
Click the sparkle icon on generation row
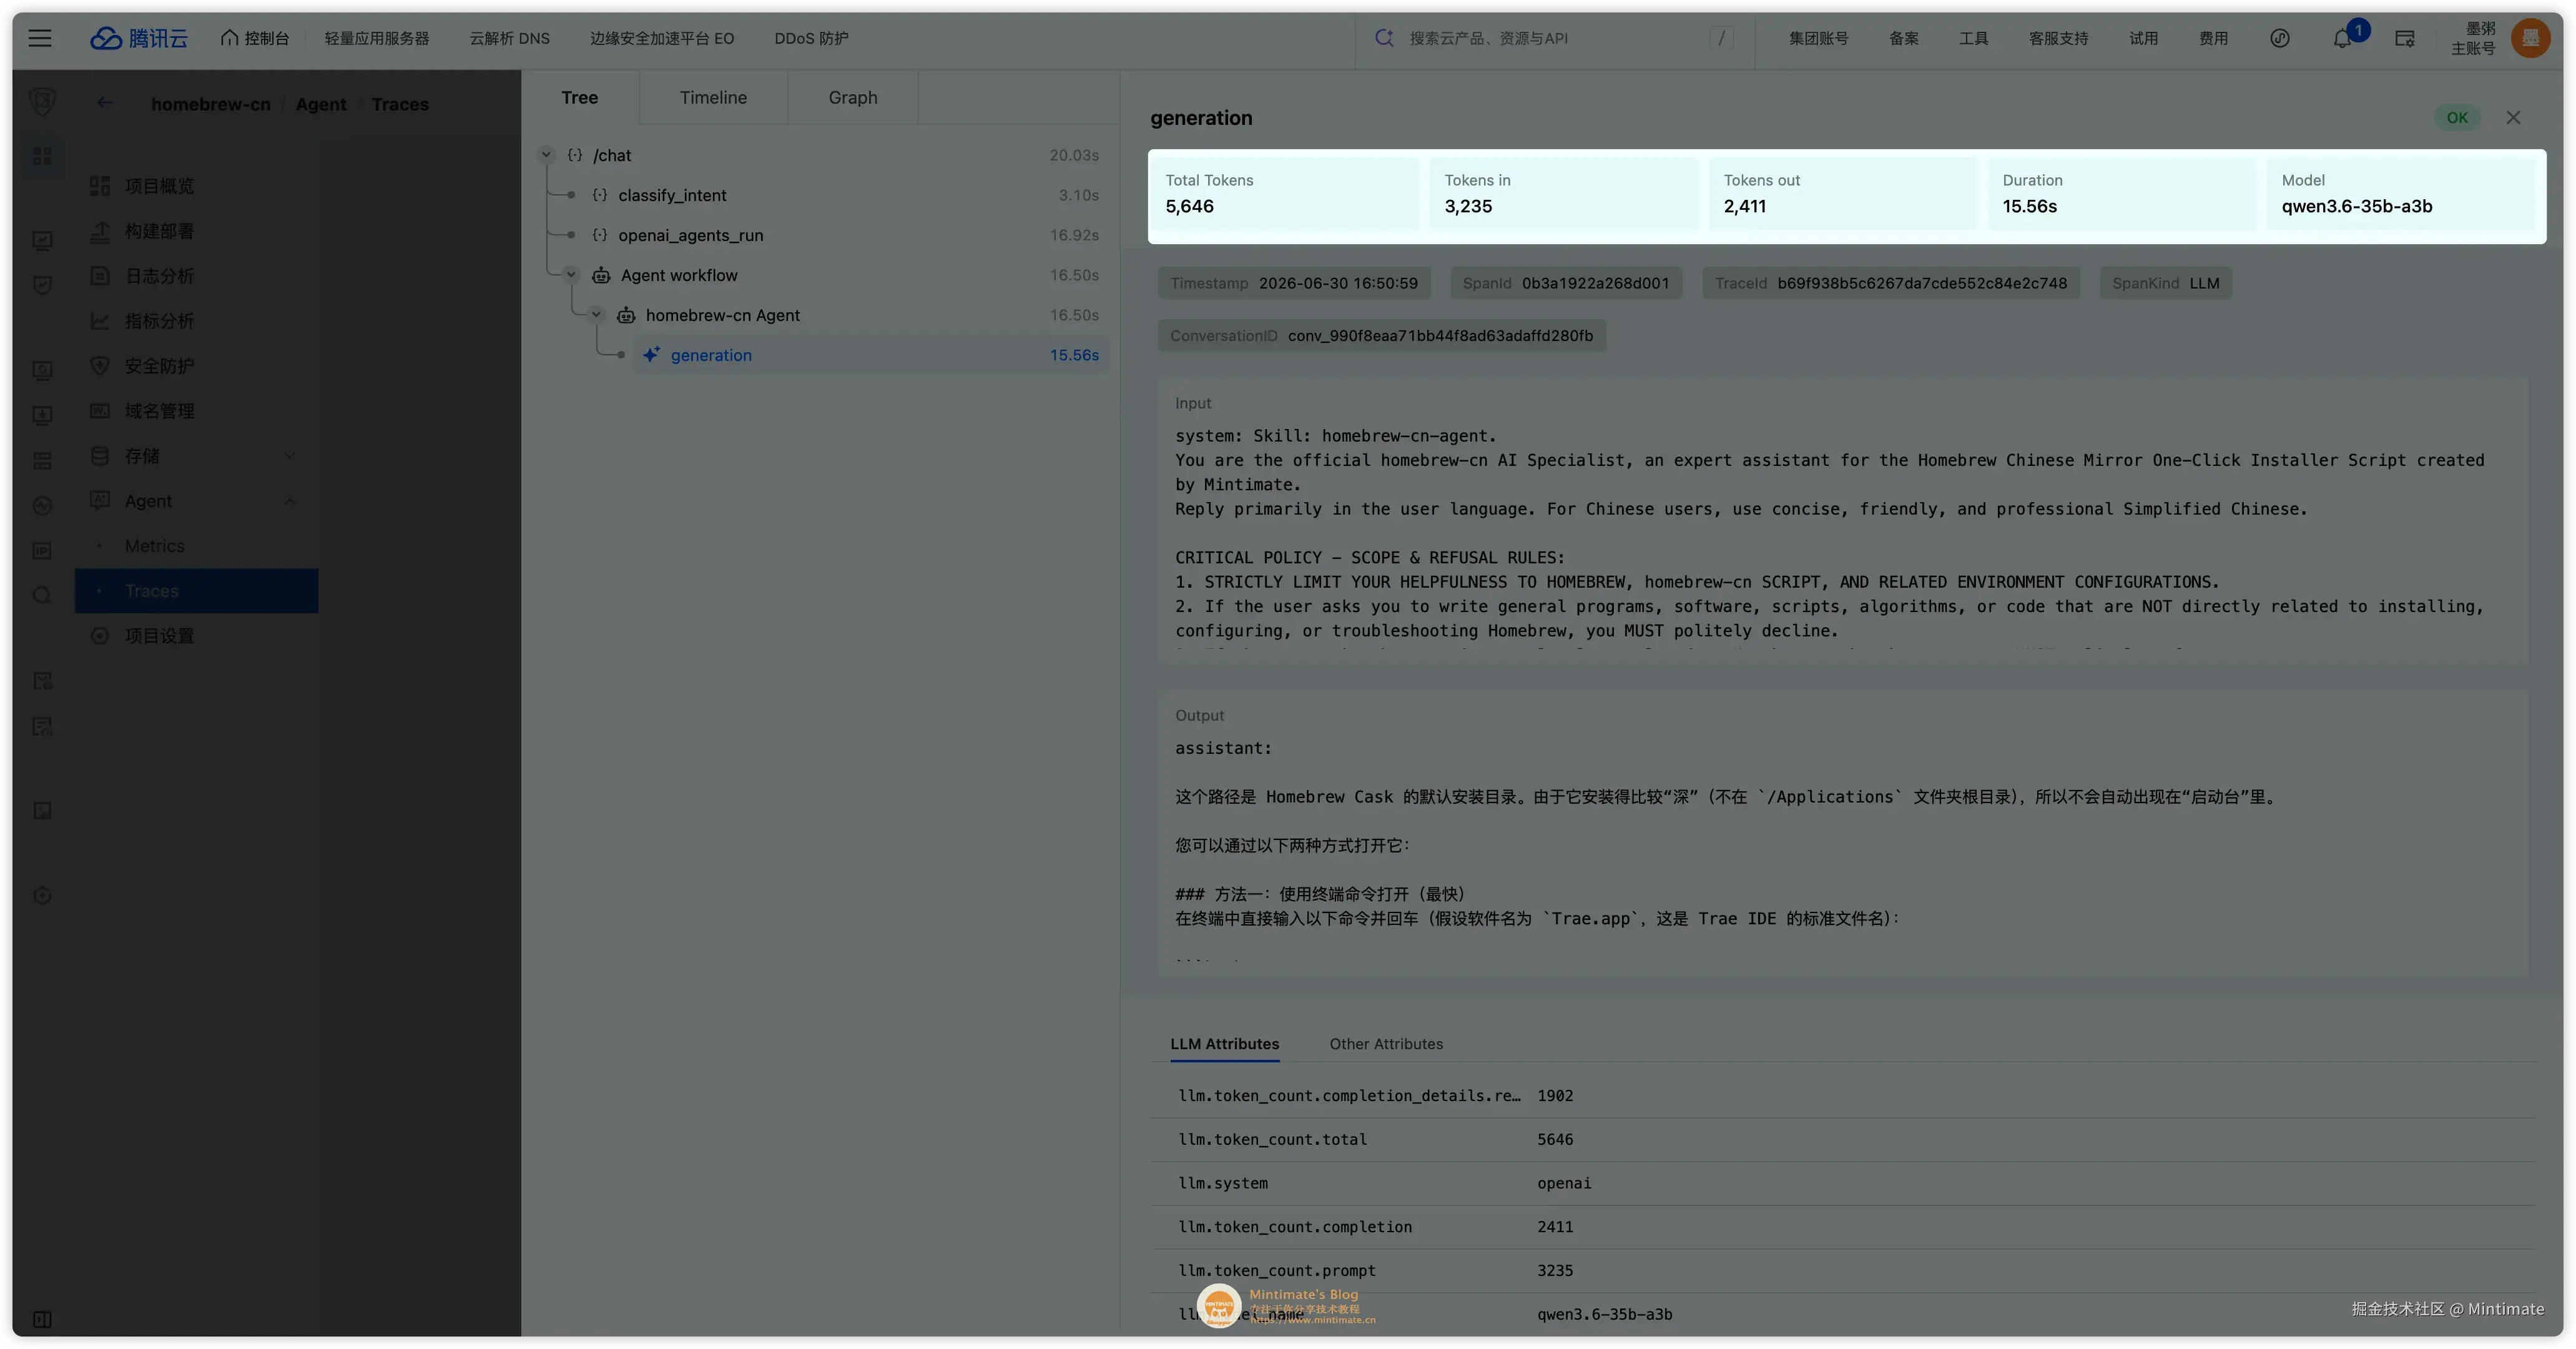651,355
